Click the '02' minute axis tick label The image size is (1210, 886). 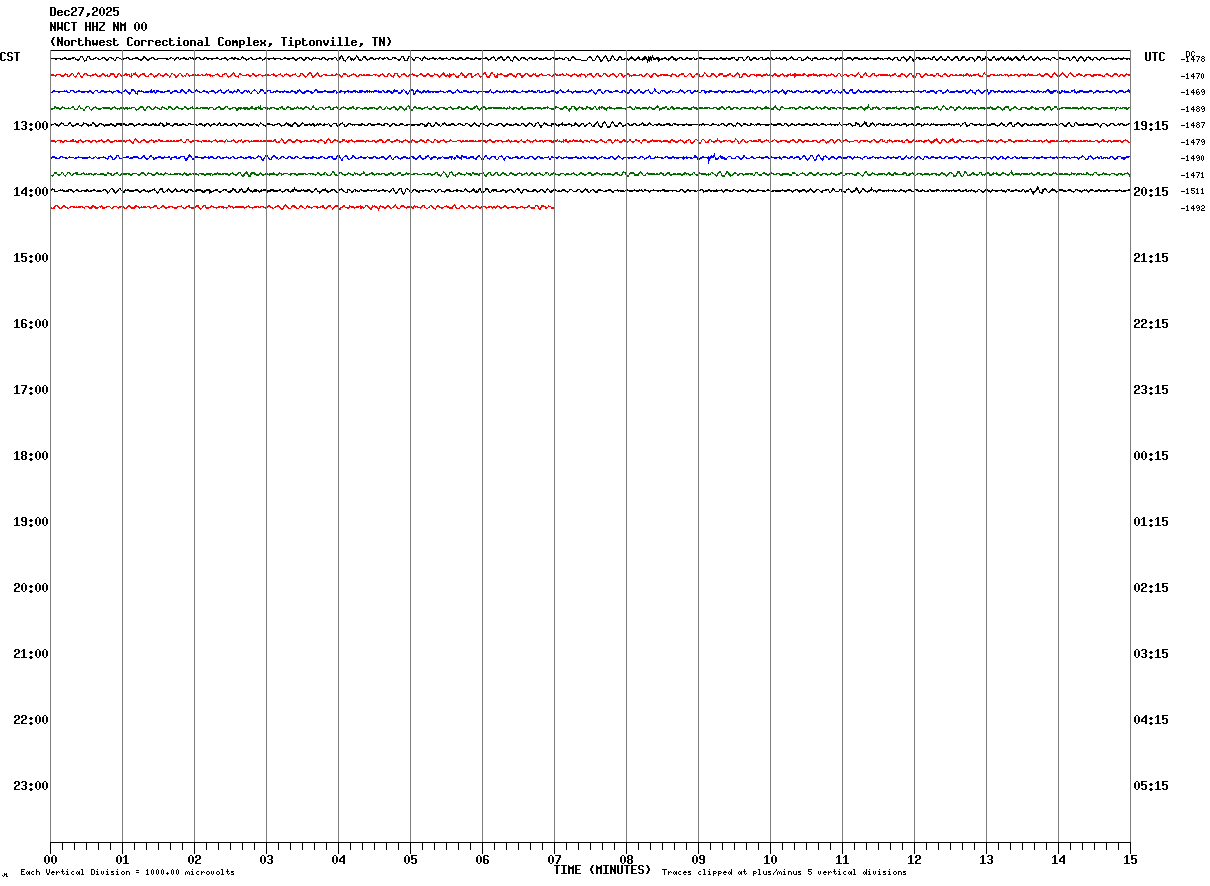[x=194, y=860]
